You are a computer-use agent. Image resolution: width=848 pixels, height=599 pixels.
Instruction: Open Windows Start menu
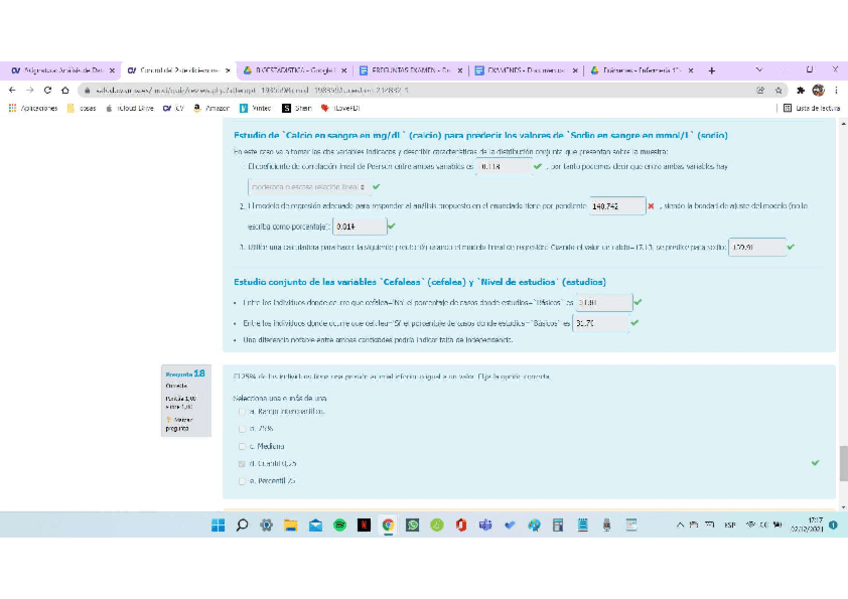(218, 525)
